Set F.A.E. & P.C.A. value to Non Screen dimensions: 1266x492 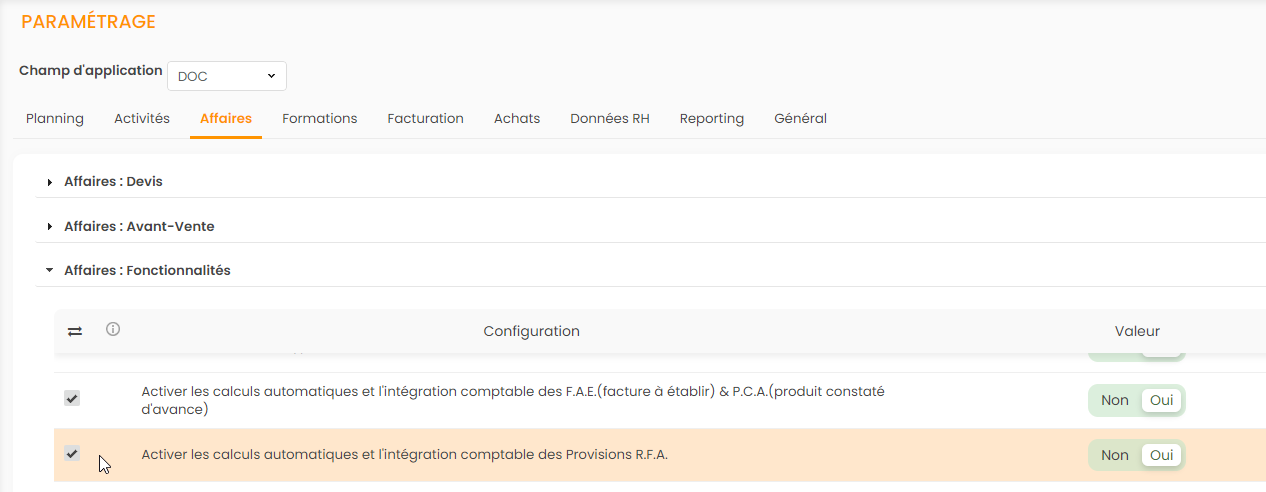pos(1114,400)
